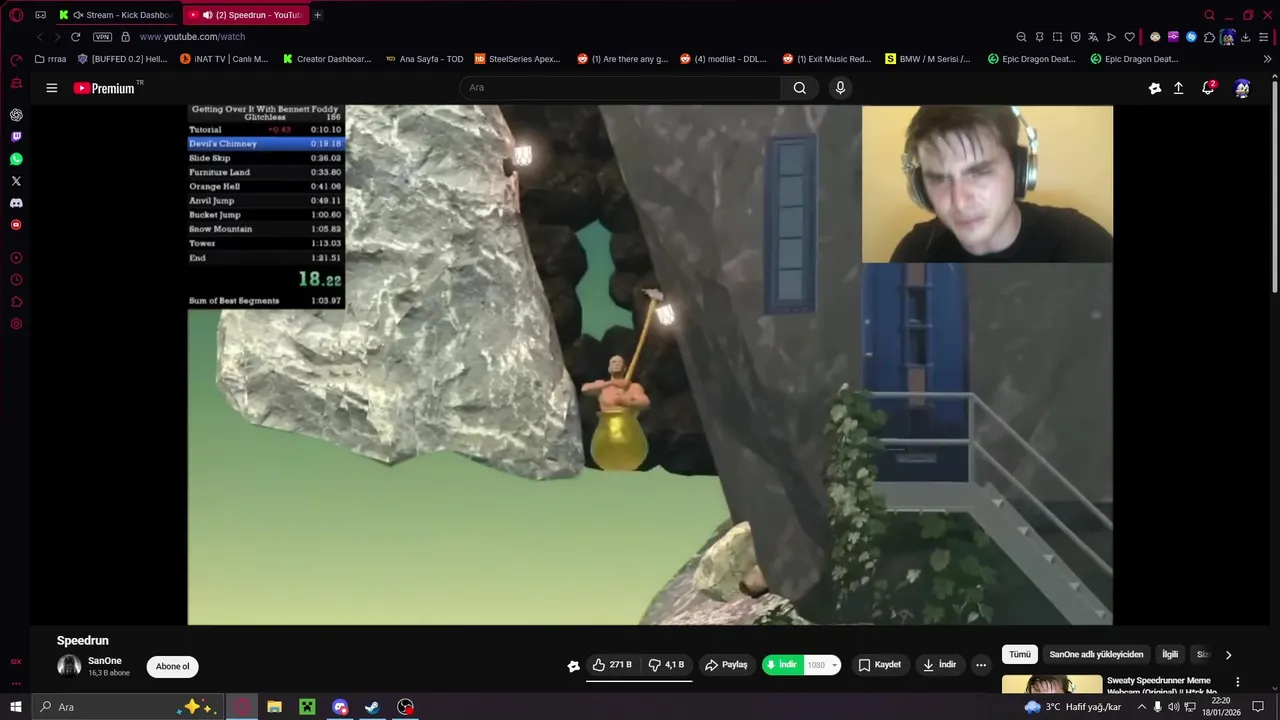Take a snapshot with the capture icon
Image resolution: width=1280 pixels, height=720 pixels.
pyautogui.click(x=1057, y=37)
